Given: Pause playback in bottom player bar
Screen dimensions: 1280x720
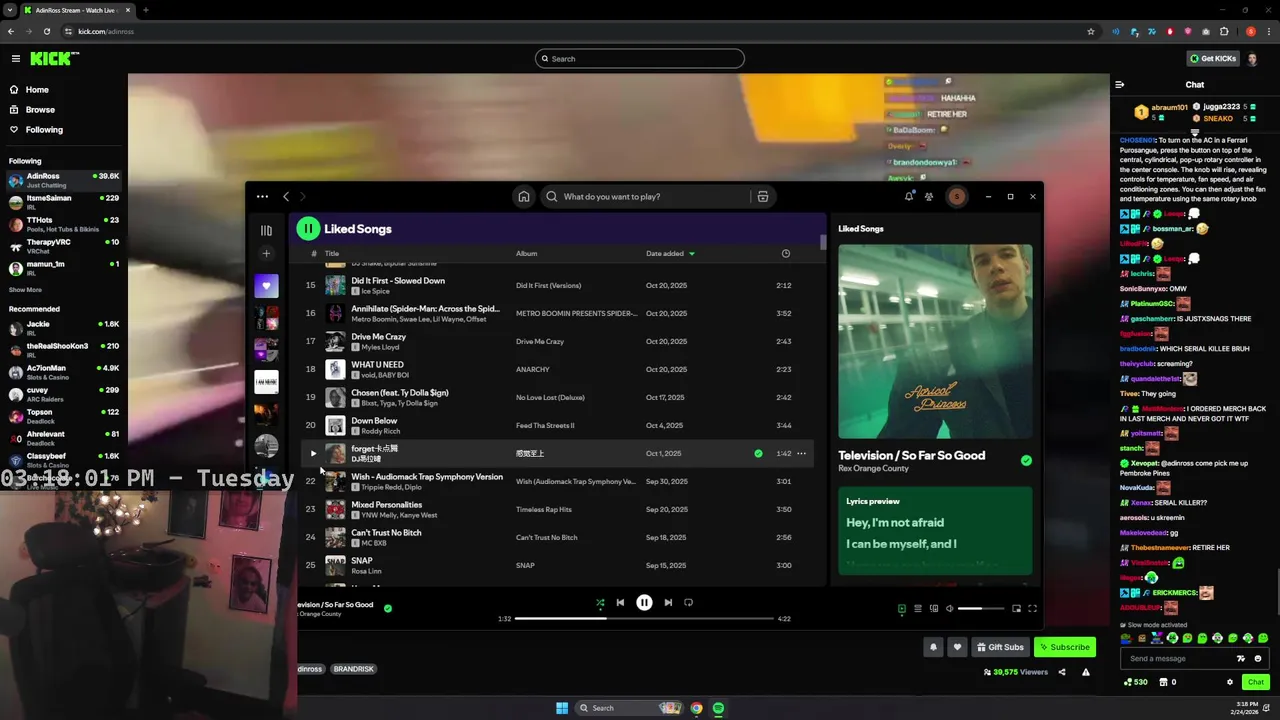Looking at the screenshot, I should tap(644, 603).
